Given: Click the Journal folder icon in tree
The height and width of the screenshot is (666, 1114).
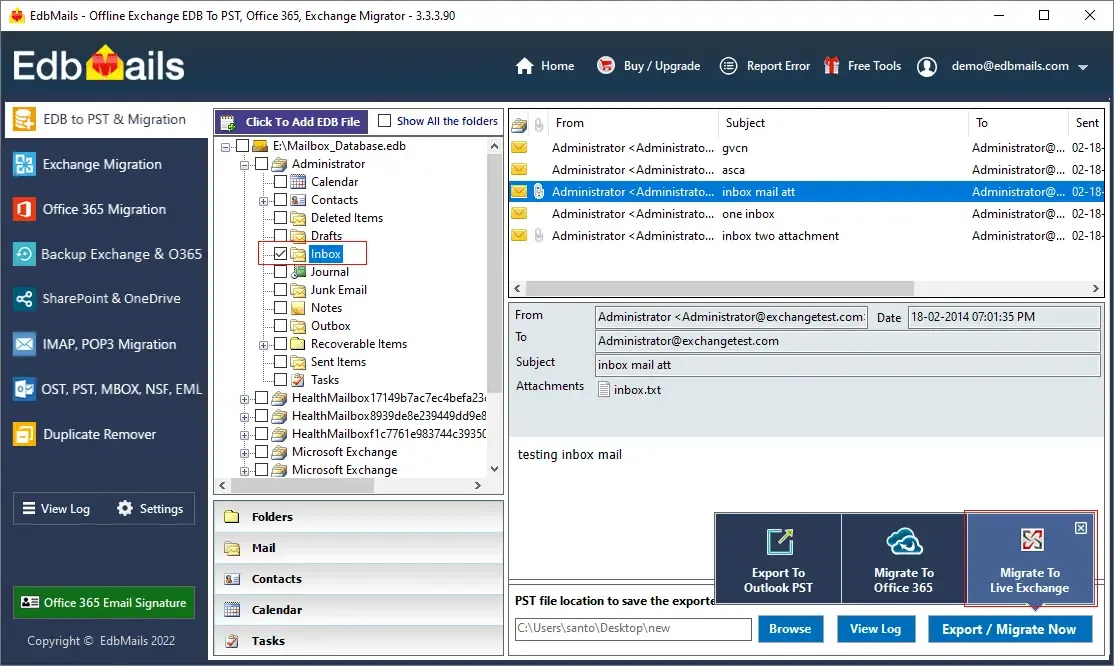Looking at the screenshot, I should pyautogui.click(x=298, y=272).
